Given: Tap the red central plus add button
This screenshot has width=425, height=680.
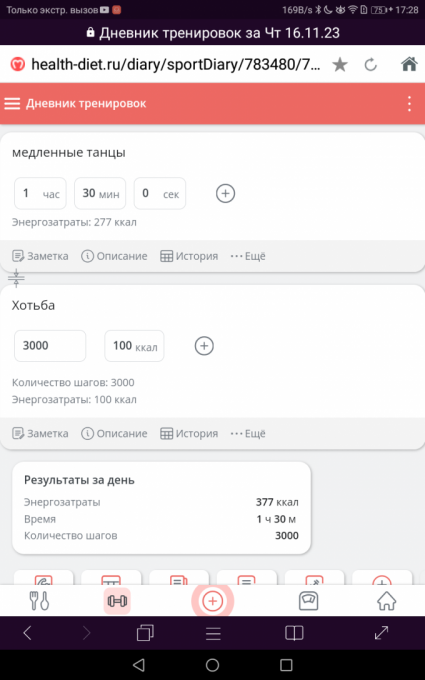Looking at the screenshot, I should 212,601.
